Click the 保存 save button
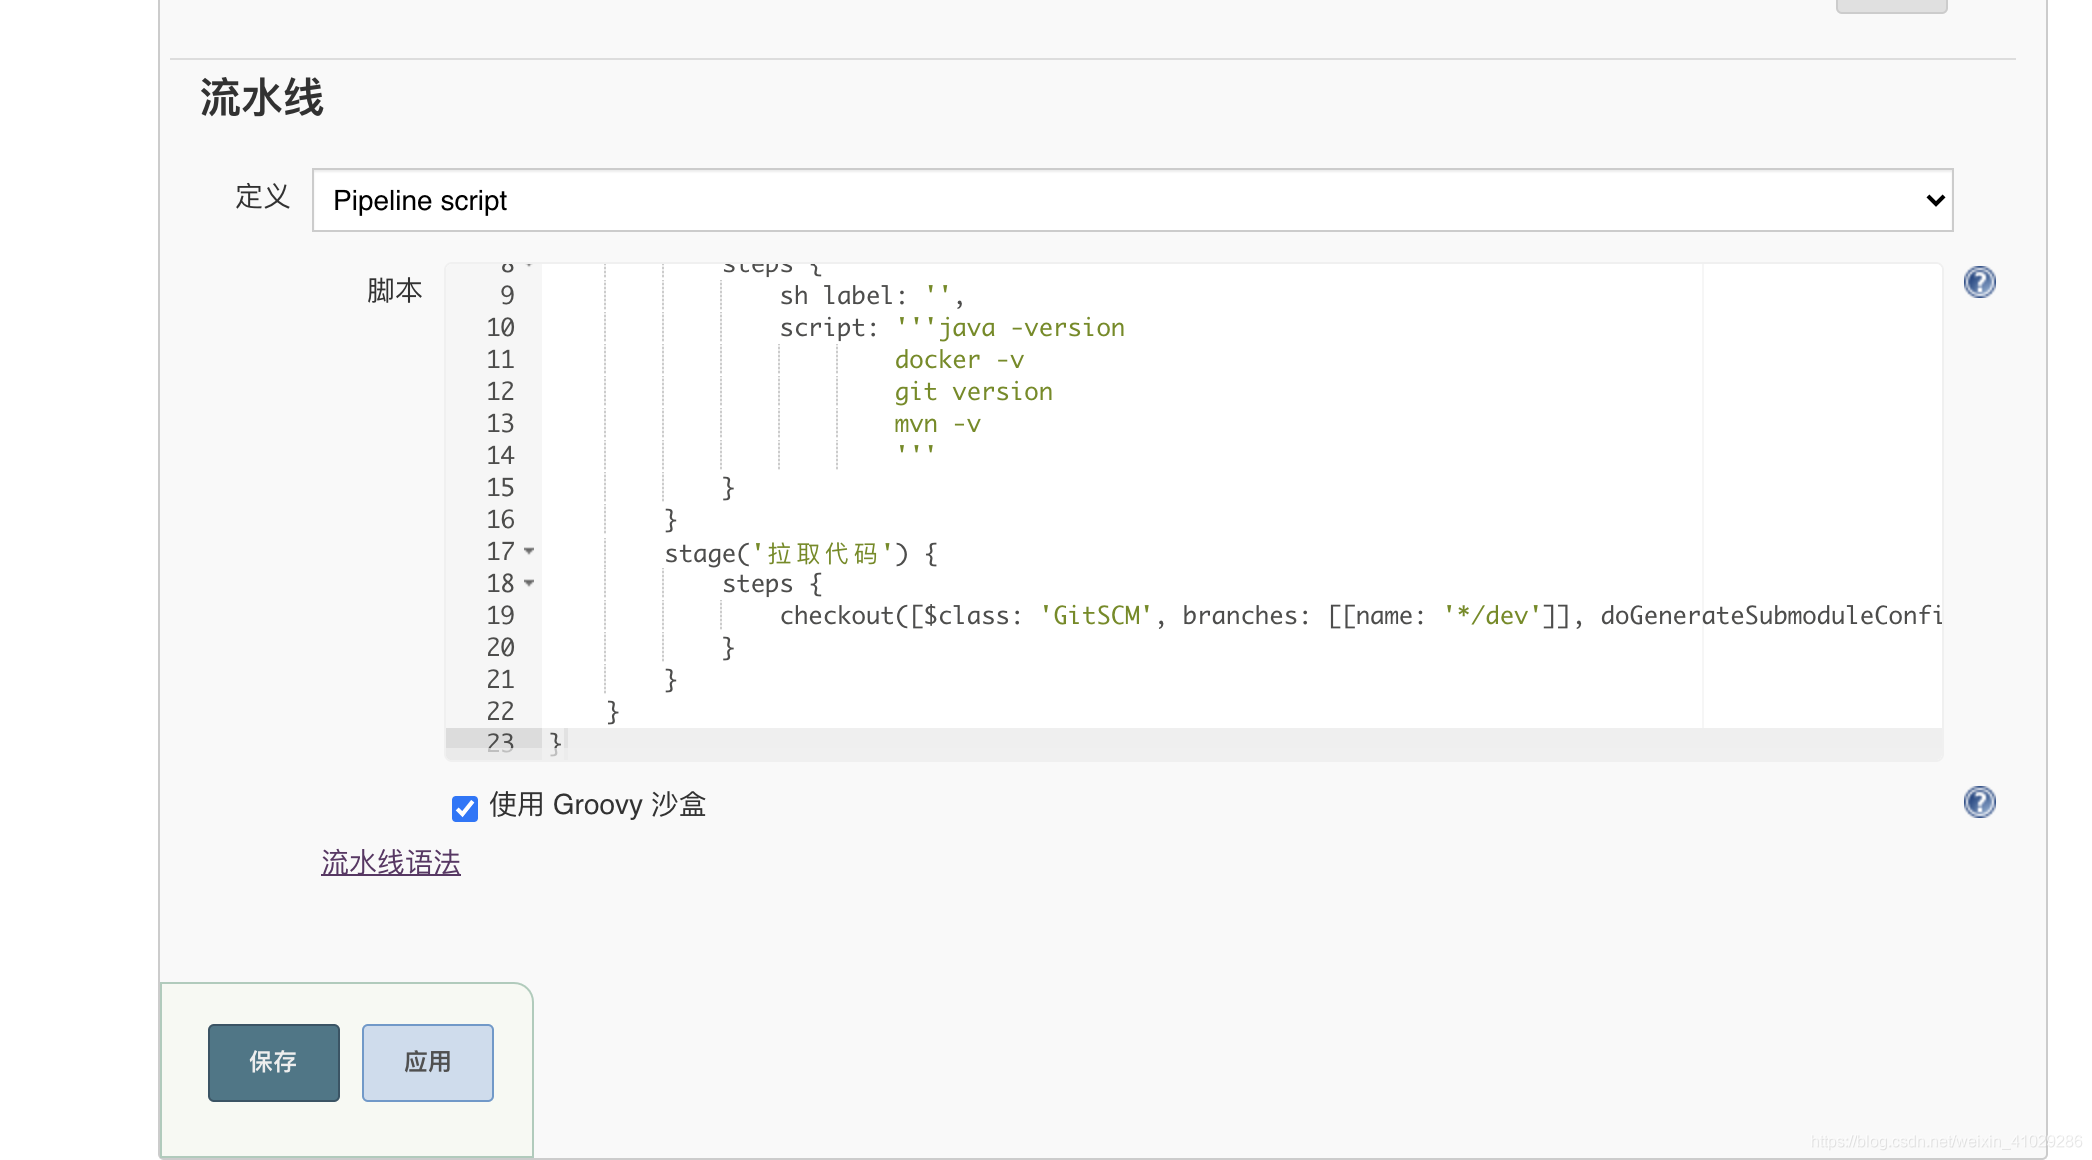This screenshot has height=1160, width=2092. click(274, 1062)
